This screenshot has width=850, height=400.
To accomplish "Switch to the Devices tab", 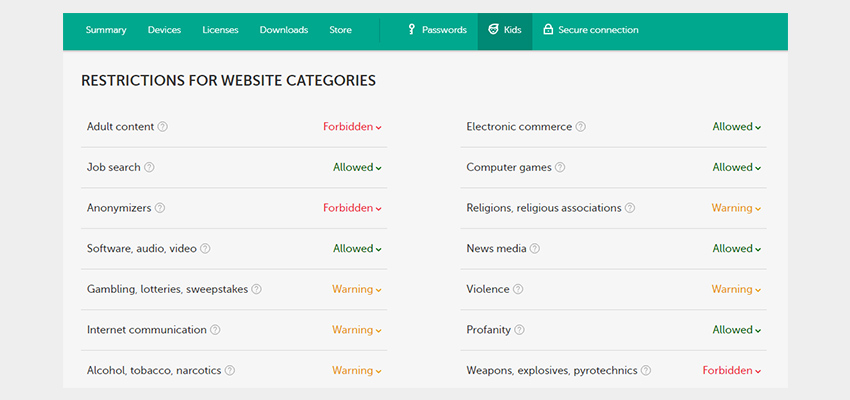I will 164,30.
